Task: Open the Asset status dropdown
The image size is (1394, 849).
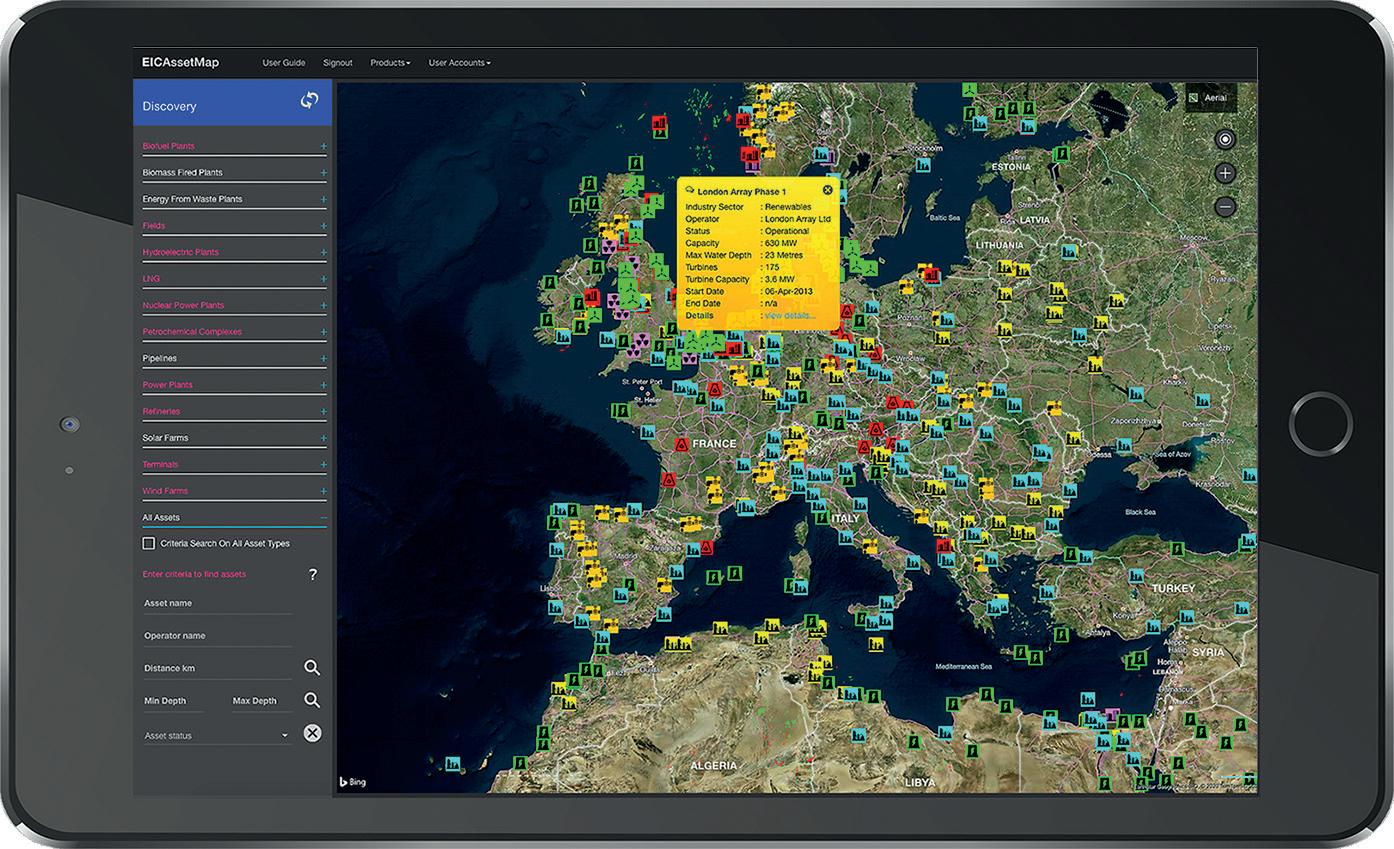Action: pyautogui.click(x=284, y=736)
